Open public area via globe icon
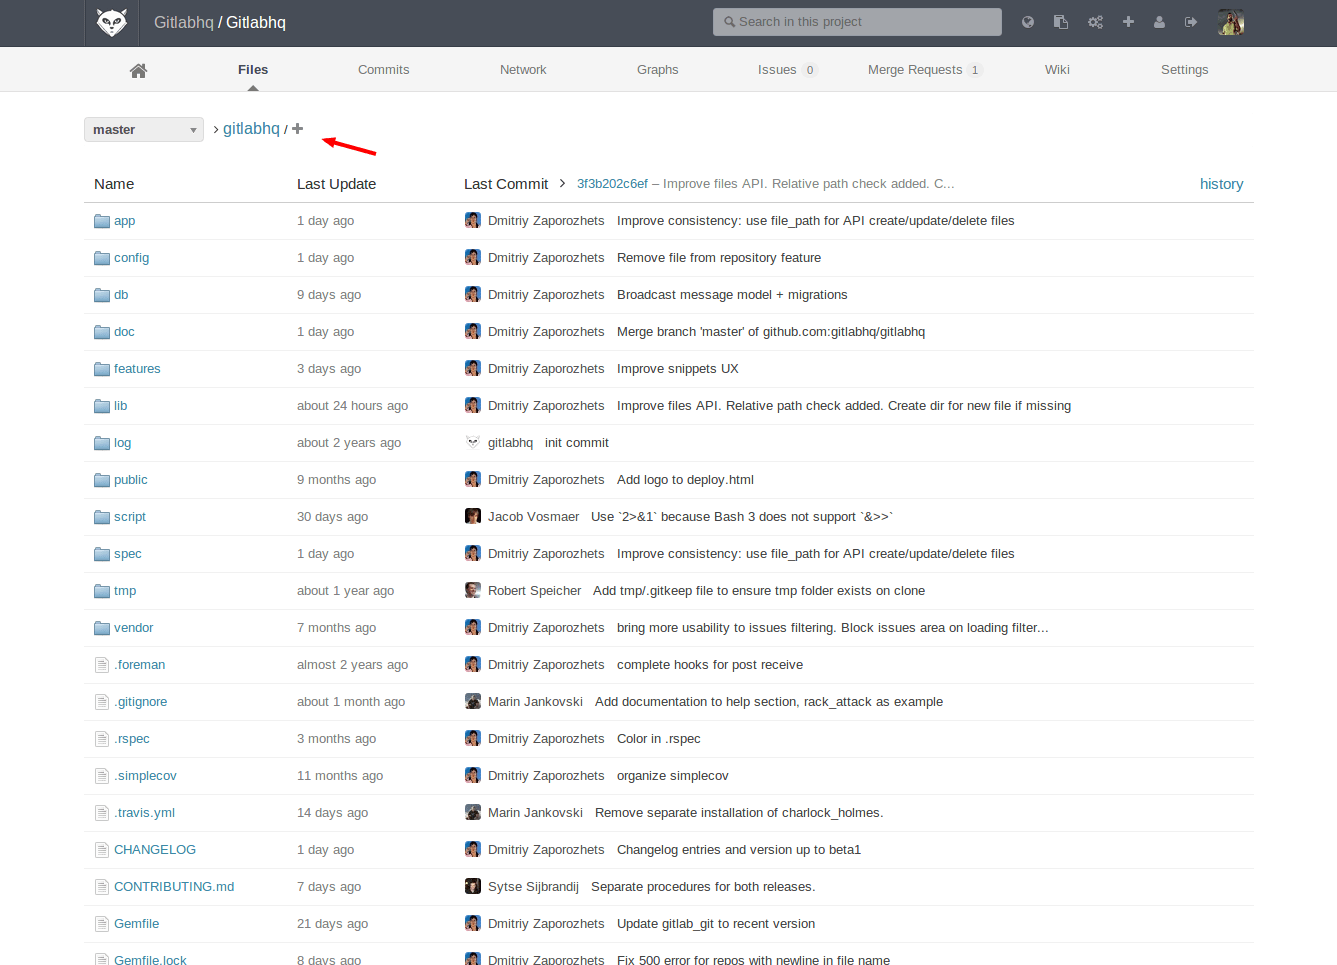 pyautogui.click(x=1027, y=22)
